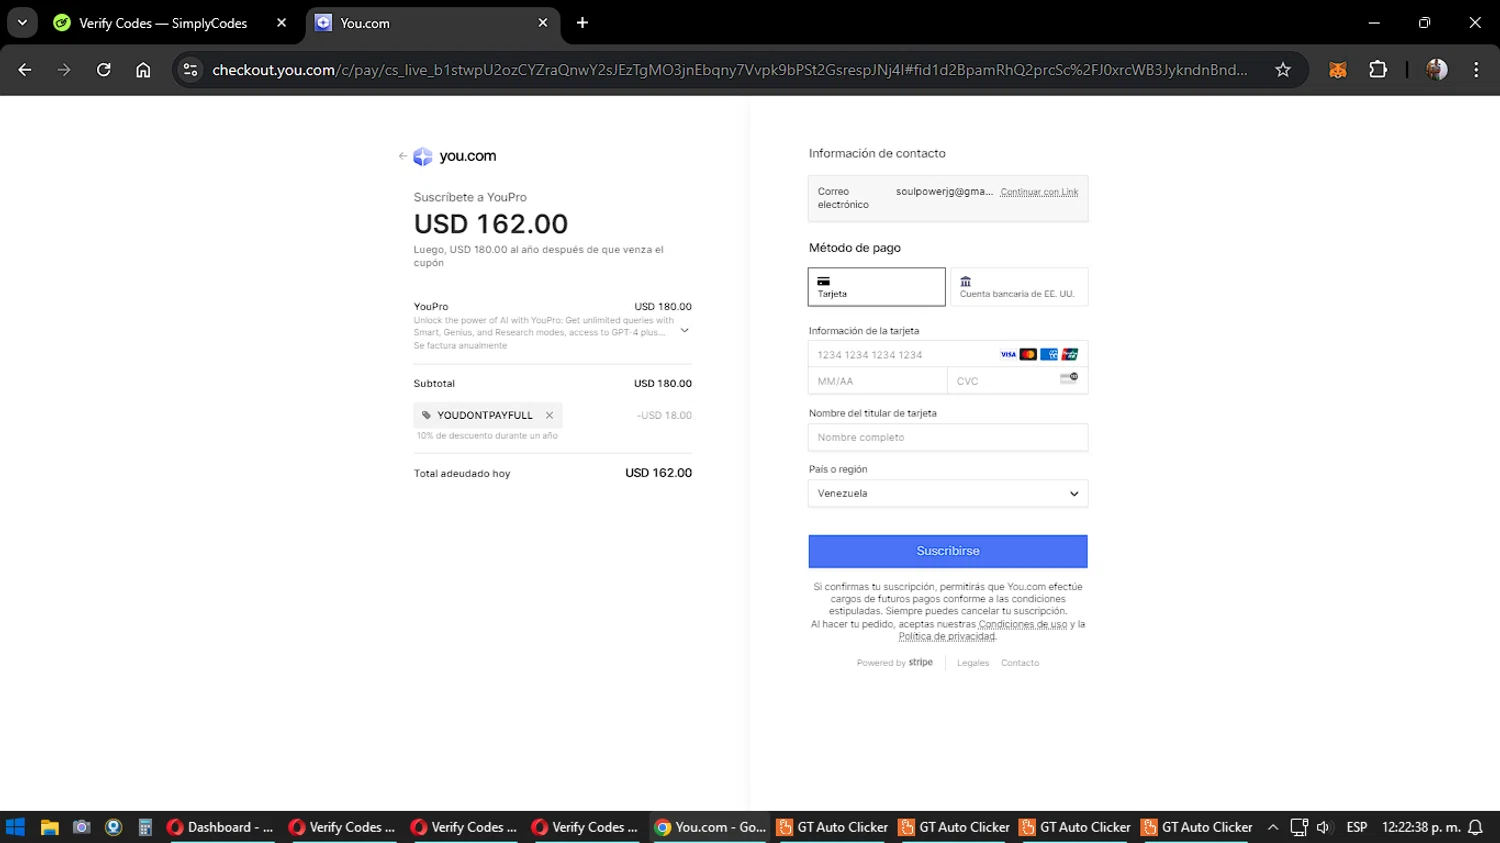Click the USD 162.00 heading amount
The image size is (1500, 843).
click(491, 224)
